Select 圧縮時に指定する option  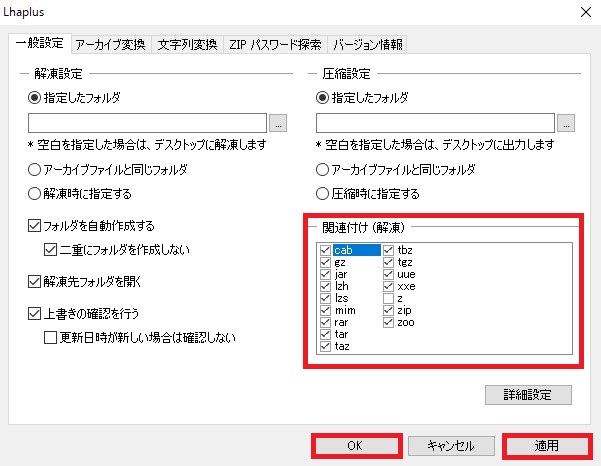click(x=322, y=194)
